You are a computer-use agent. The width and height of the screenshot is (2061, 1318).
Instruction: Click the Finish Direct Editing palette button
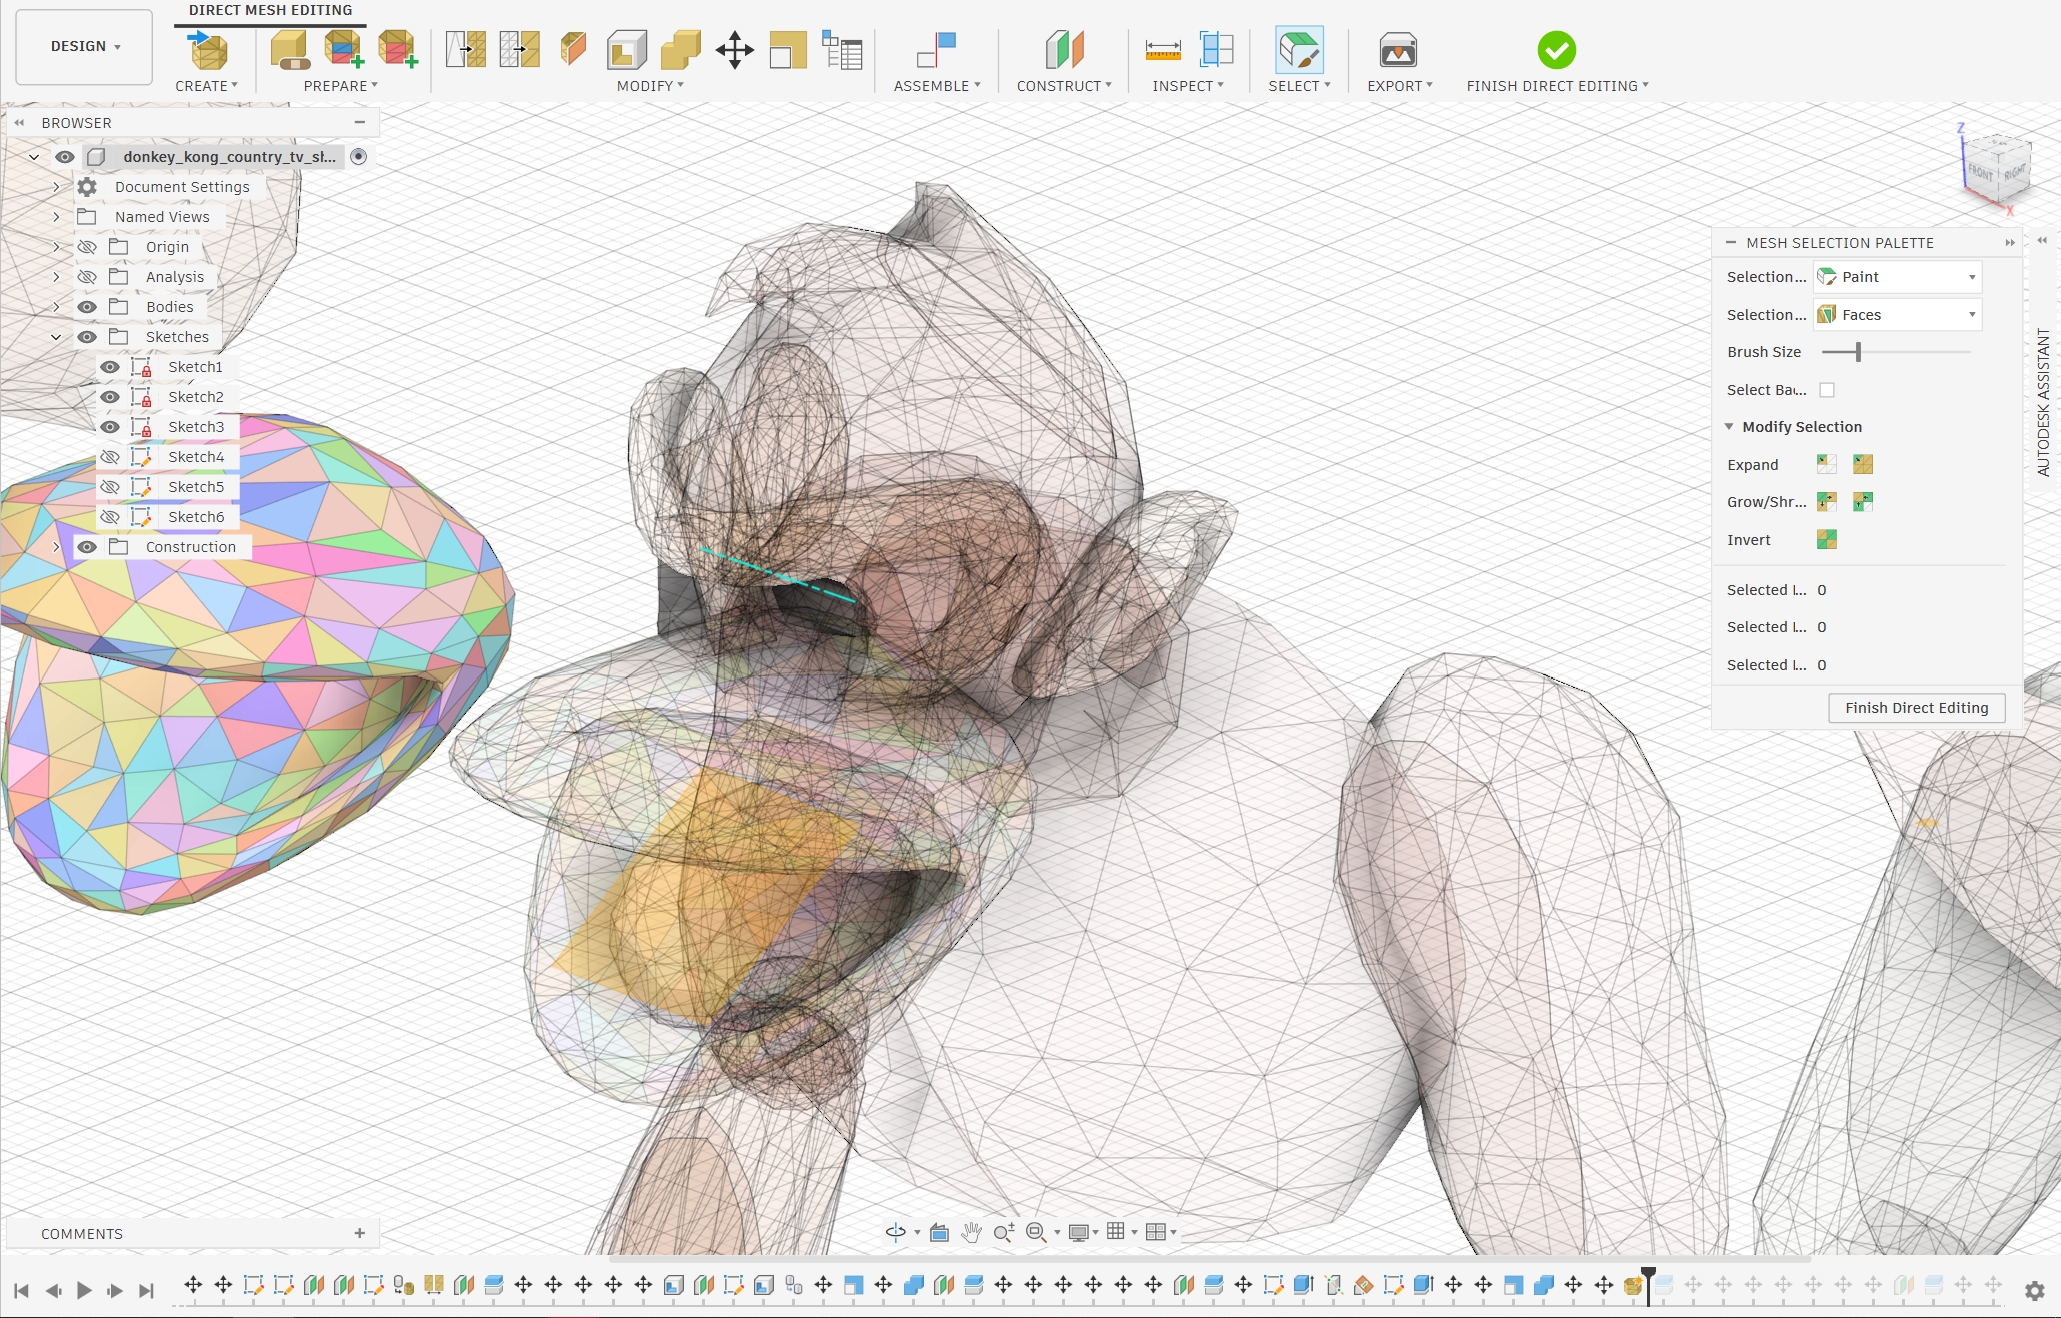tap(1917, 708)
